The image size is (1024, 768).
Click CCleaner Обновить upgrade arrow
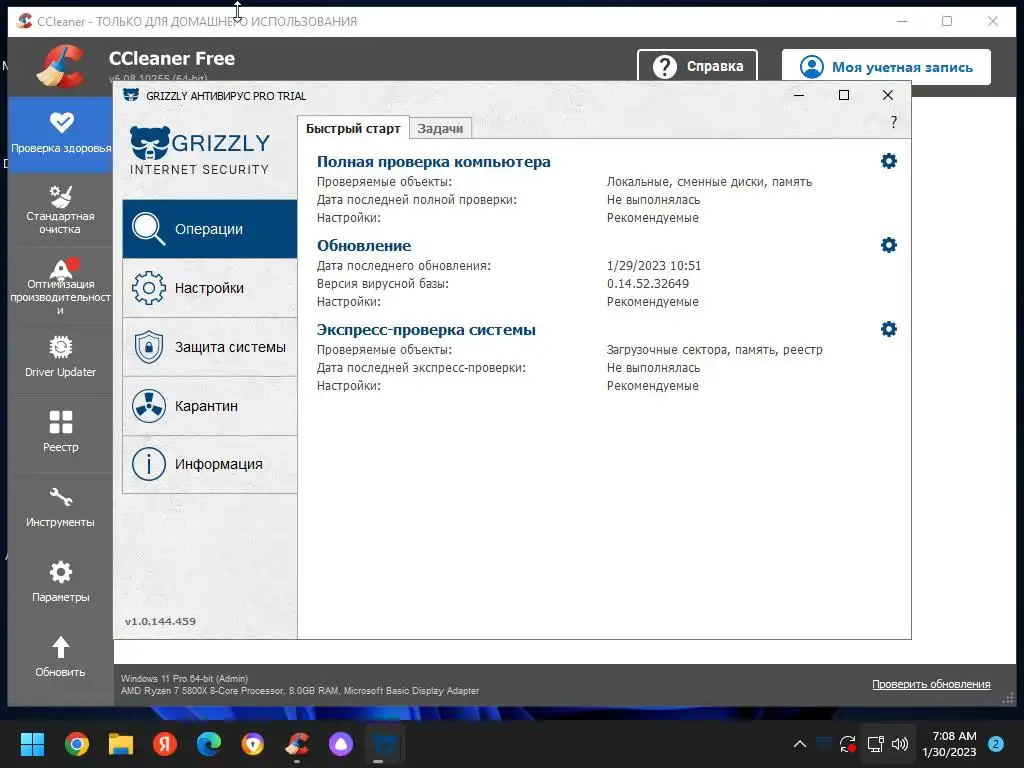61,658
